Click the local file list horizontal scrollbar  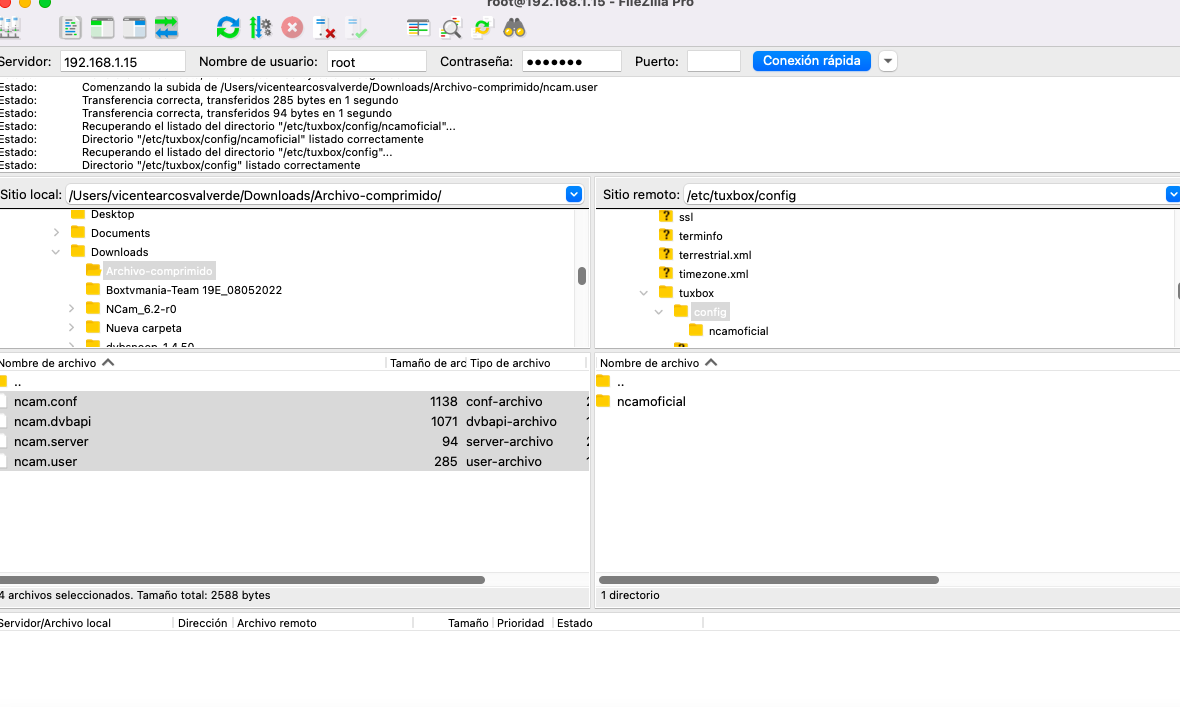click(240, 580)
